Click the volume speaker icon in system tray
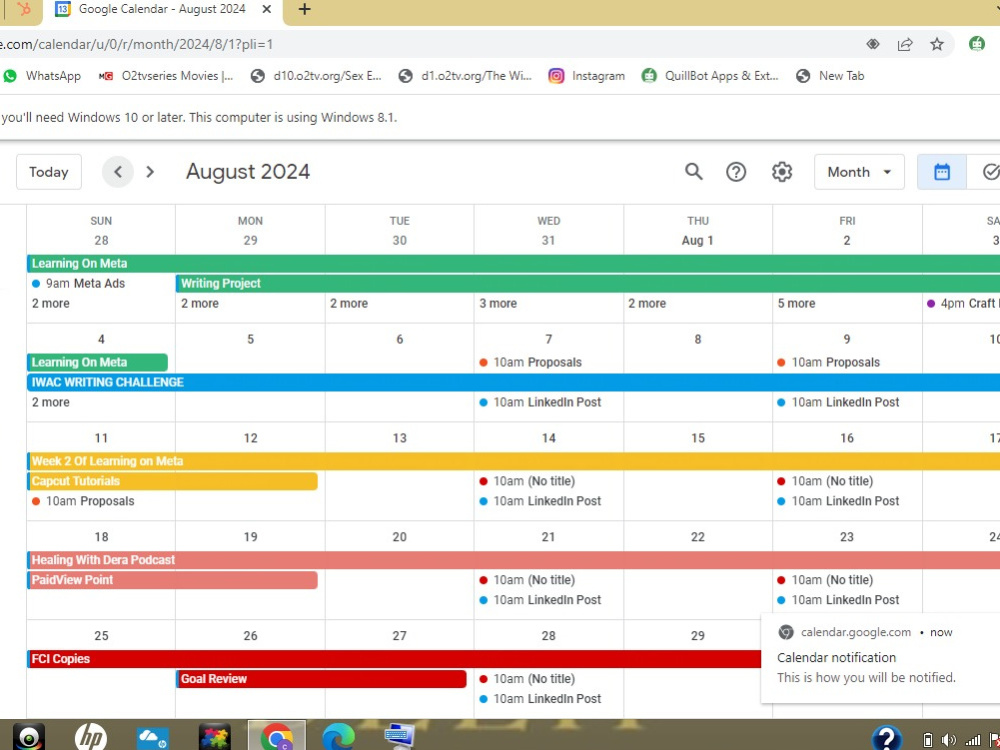Image resolution: width=1000 pixels, height=750 pixels. (x=948, y=740)
